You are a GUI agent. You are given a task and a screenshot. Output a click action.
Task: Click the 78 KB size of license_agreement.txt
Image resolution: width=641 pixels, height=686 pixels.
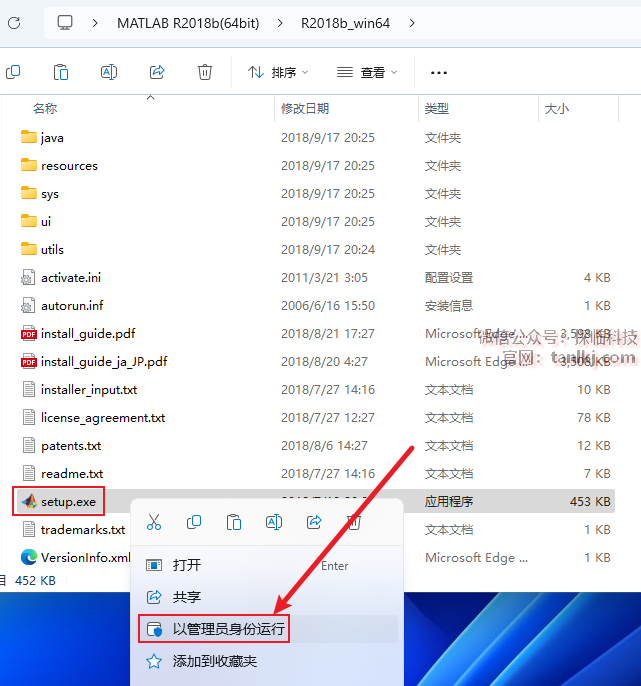(593, 418)
